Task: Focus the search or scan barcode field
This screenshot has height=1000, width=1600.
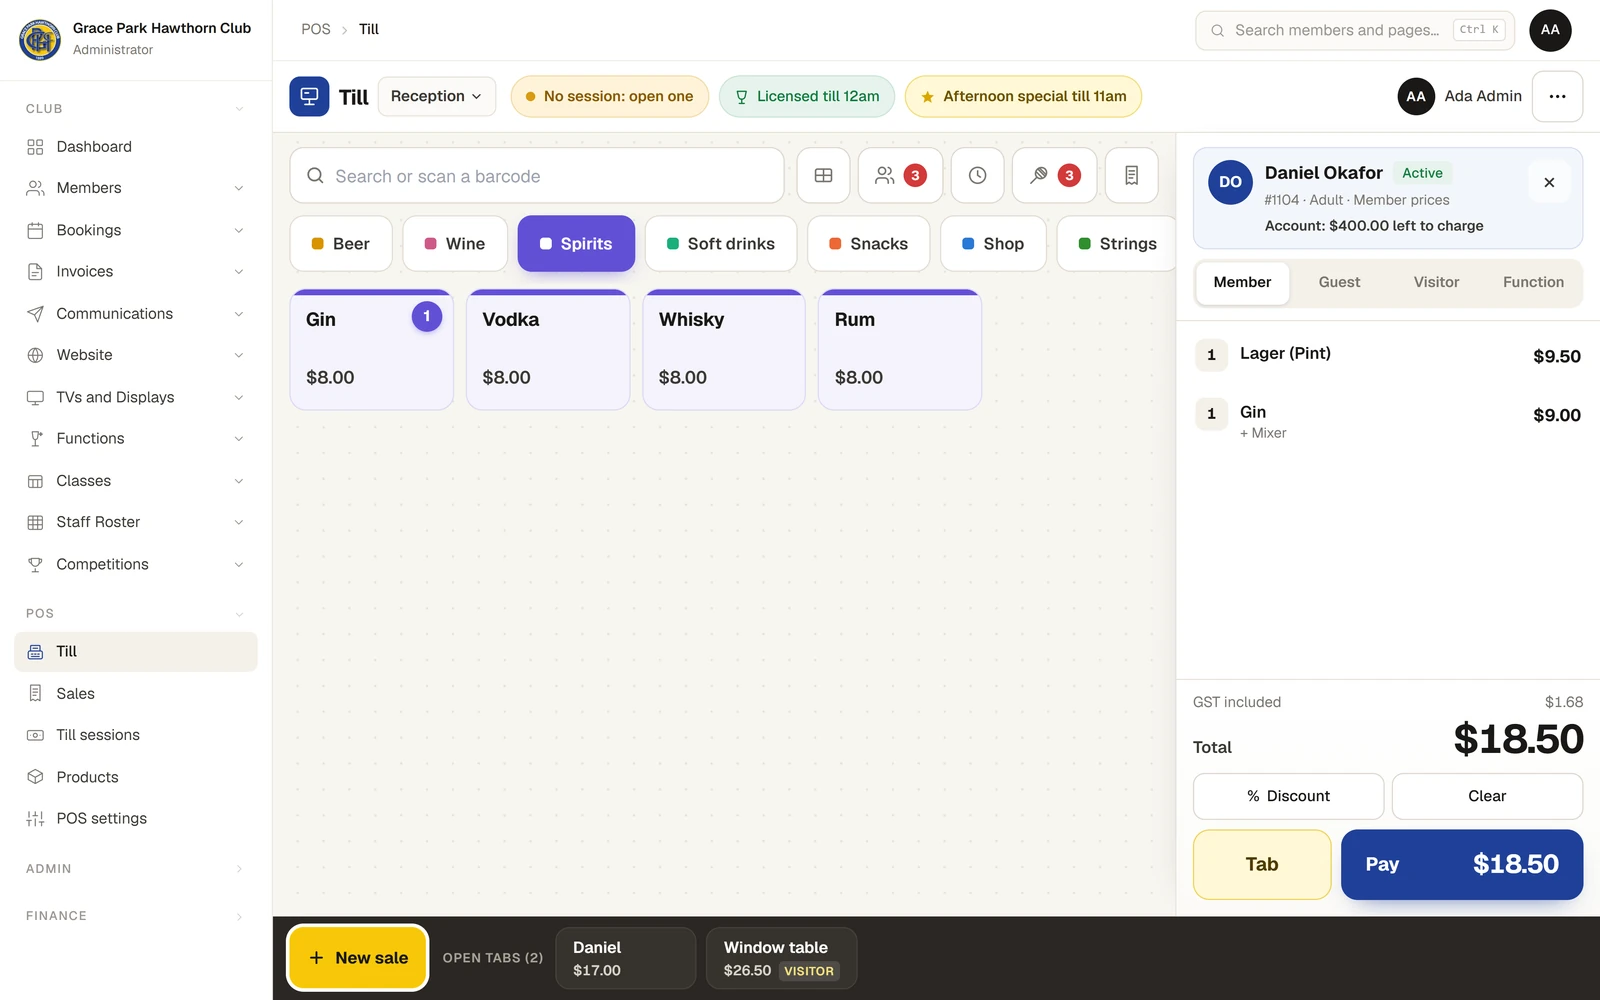Action: 537,176
